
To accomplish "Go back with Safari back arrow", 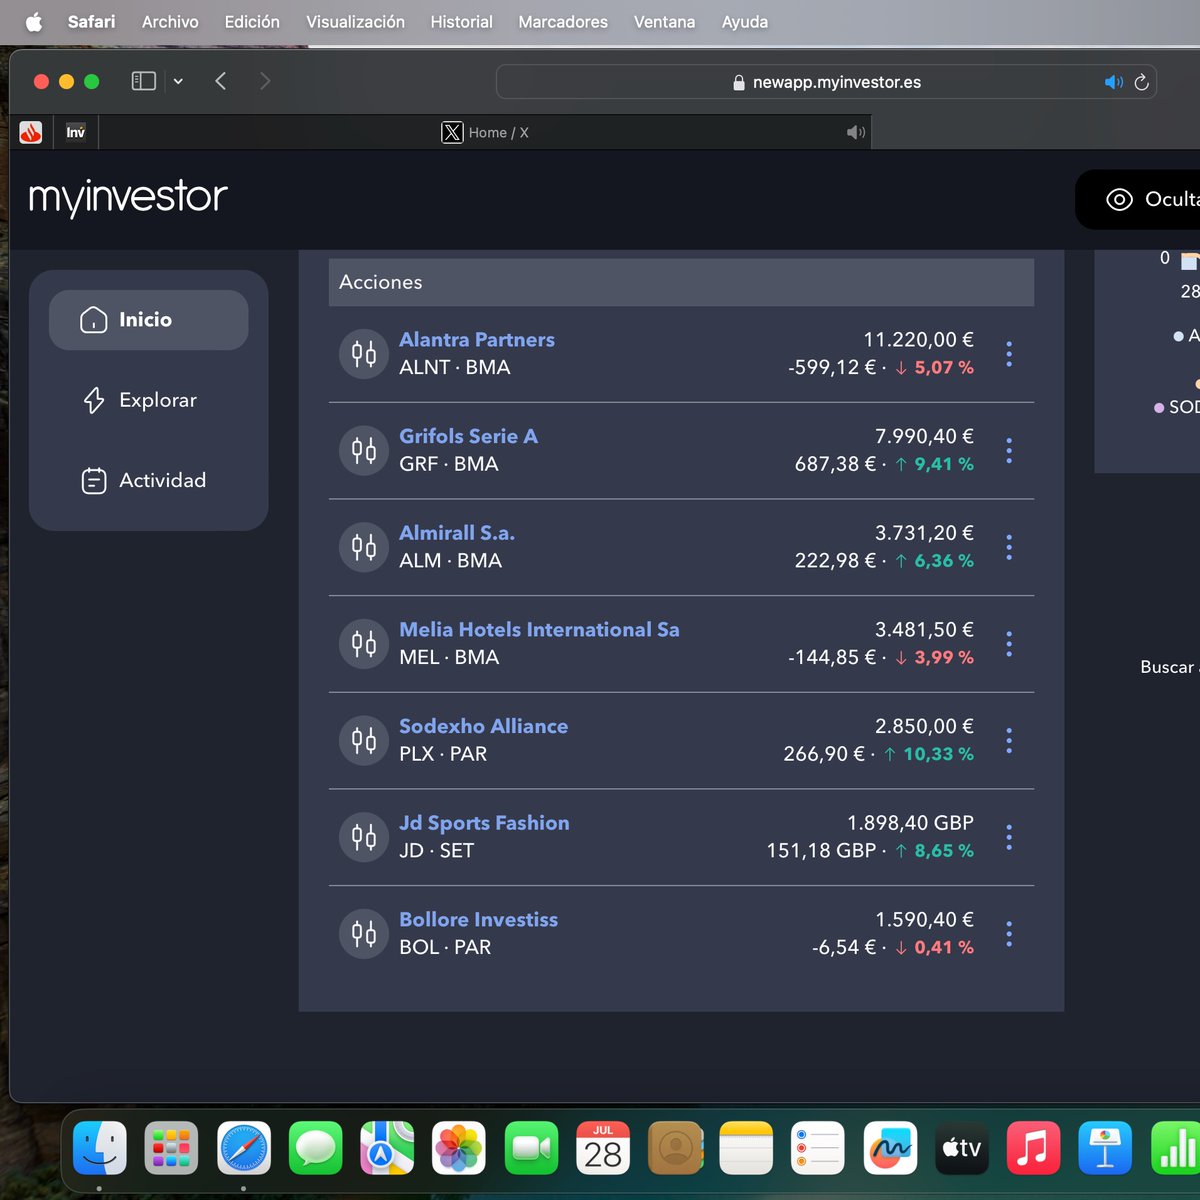I will (221, 81).
